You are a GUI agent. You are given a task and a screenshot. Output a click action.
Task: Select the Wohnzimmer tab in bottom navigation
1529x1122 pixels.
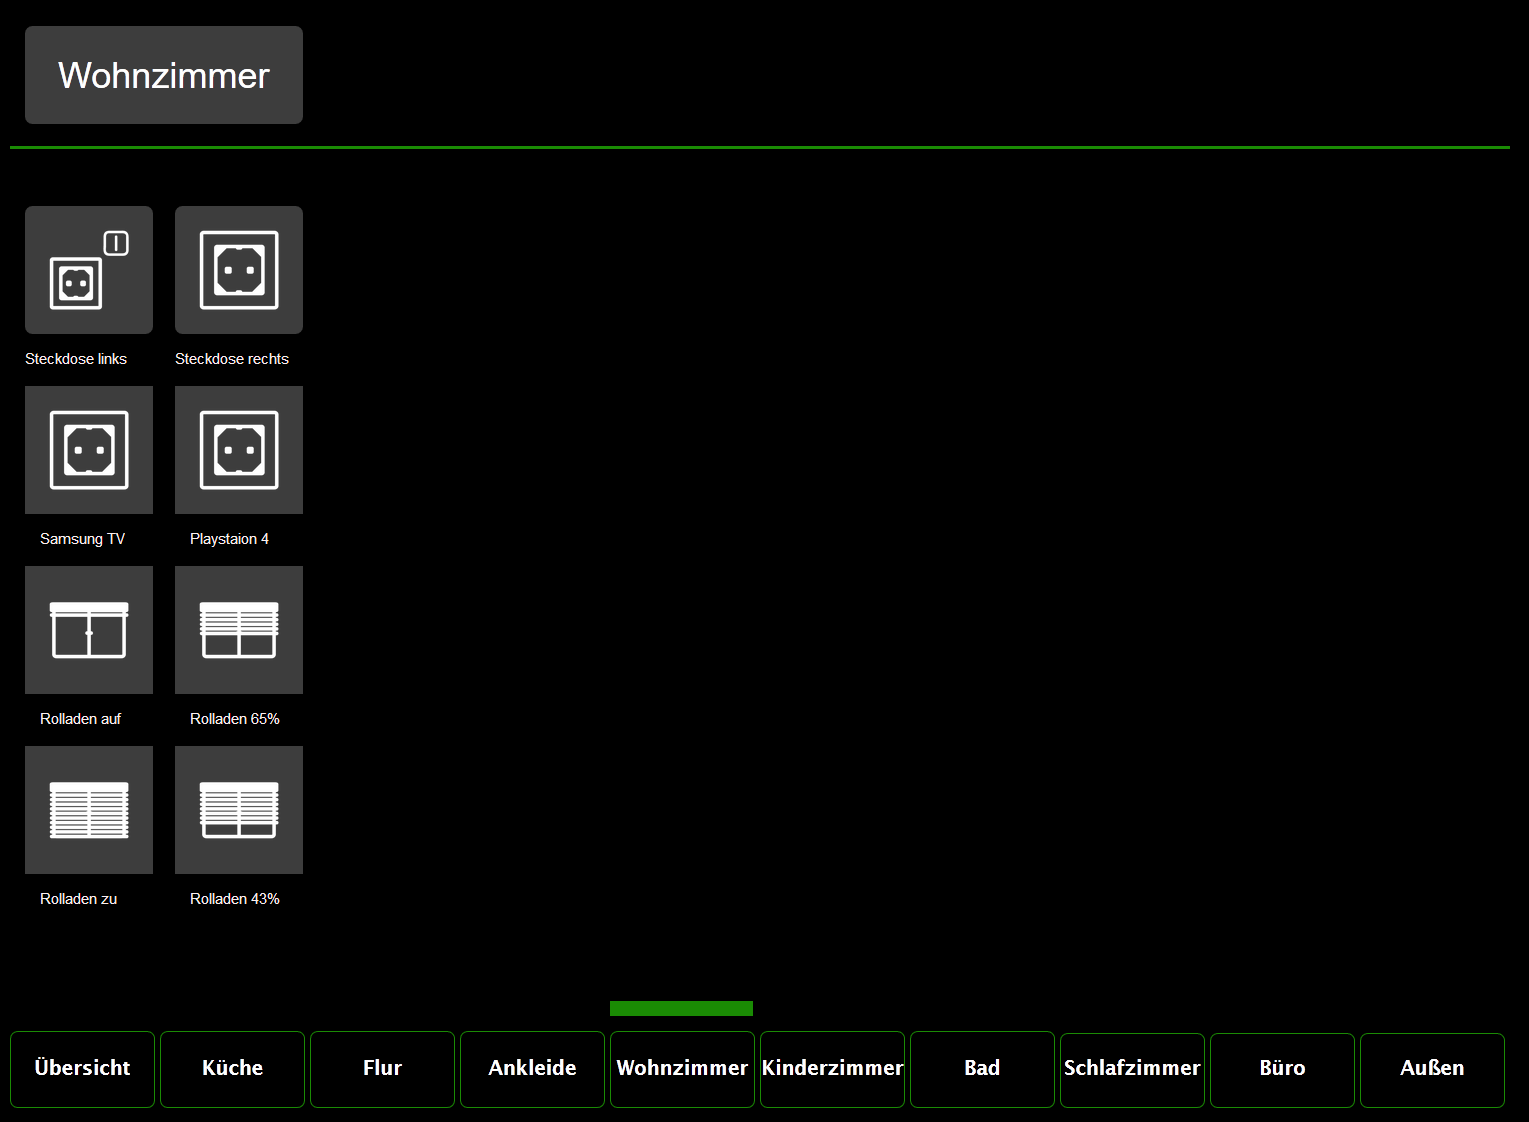click(682, 1069)
